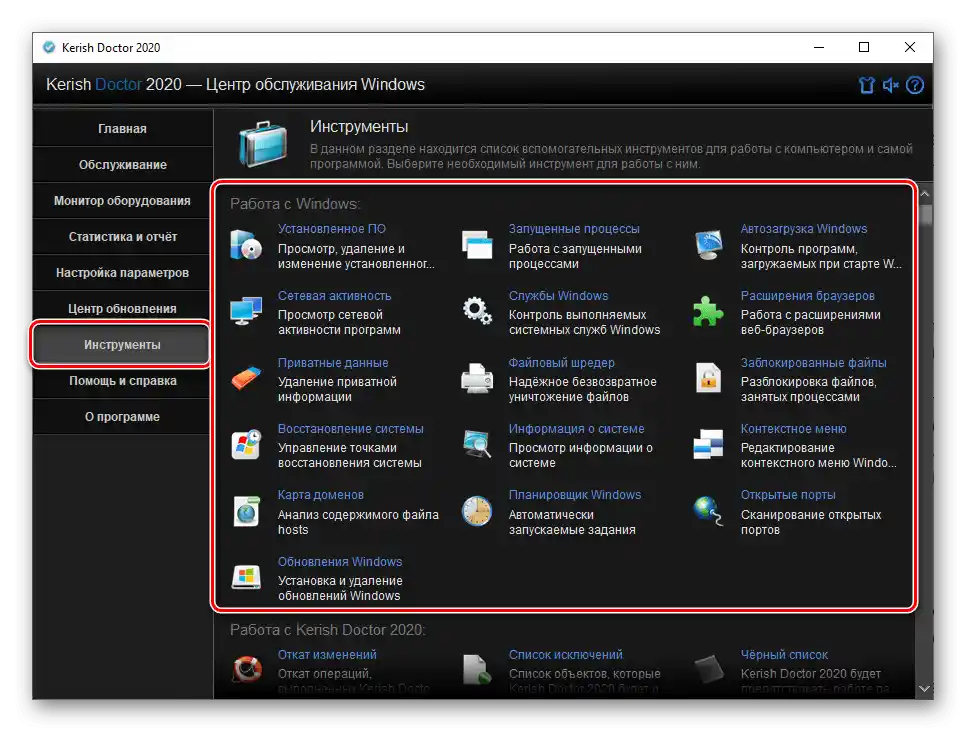Click the Kerish Doctor title bar app icon

point(49,47)
